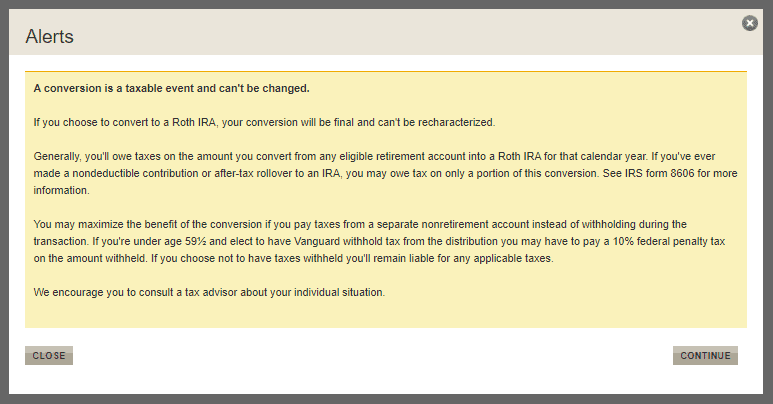Viewport: 773px width, 404px height.
Task: Click the paragraph starting You may maximize
Action: point(380,241)
